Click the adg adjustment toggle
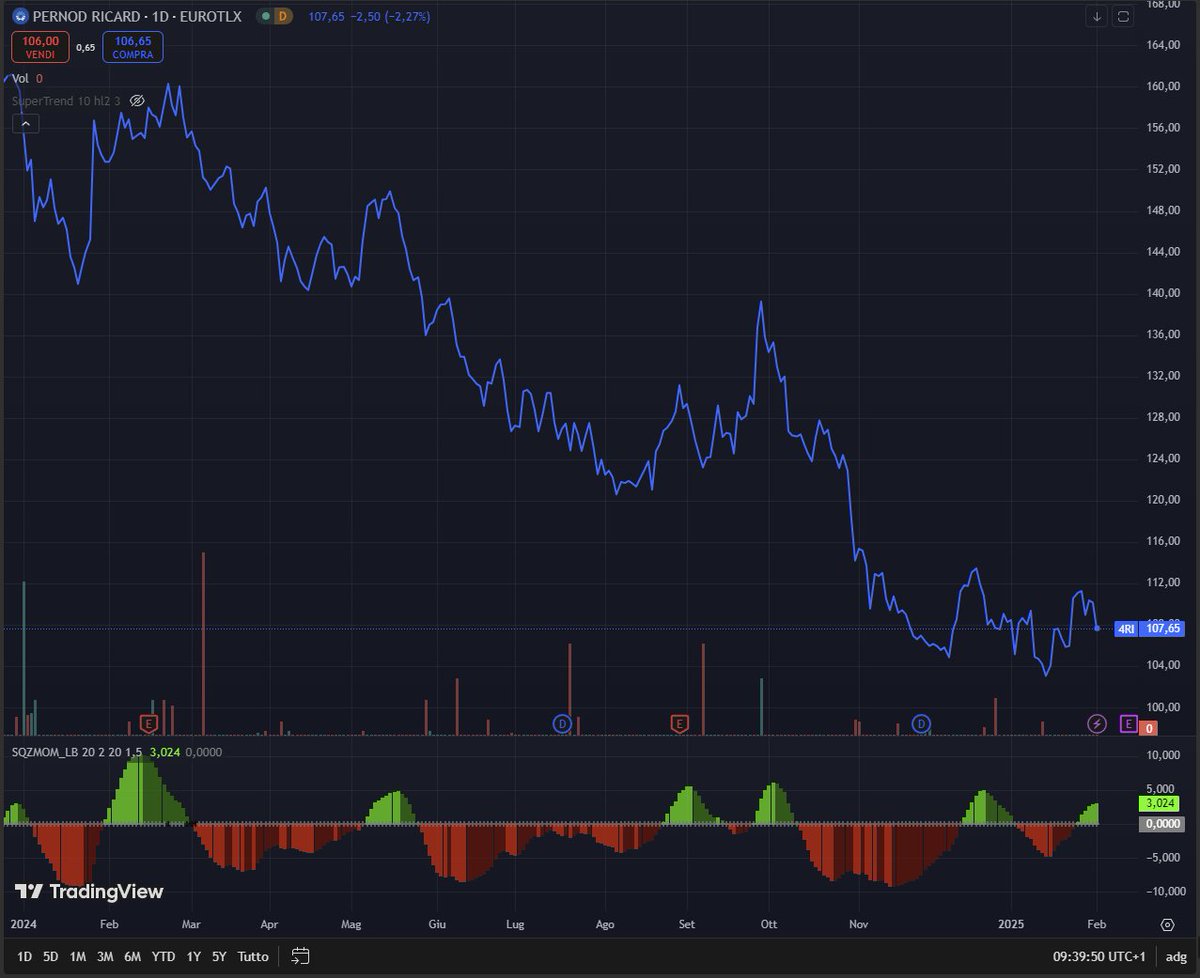This screenshot has height=978, width=1200. (1176, 956)
